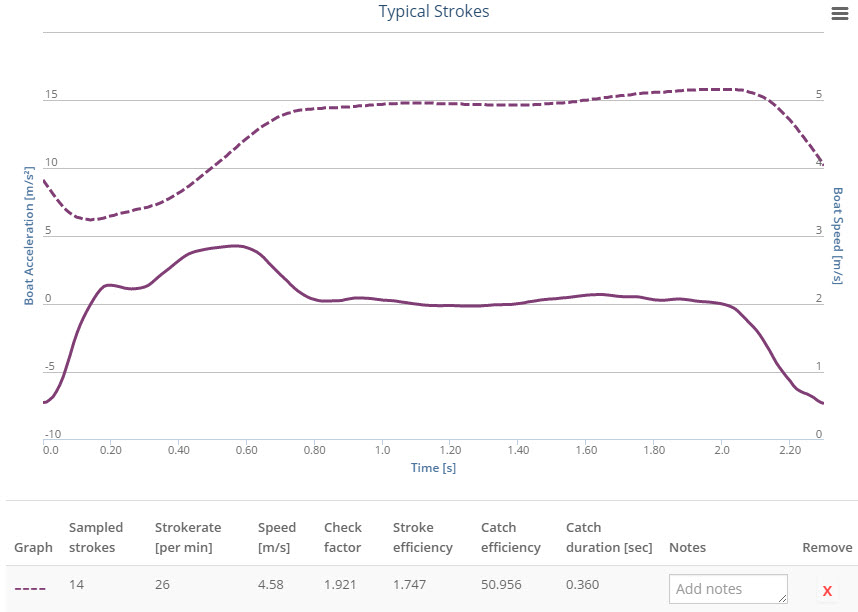Select the Catch efficiency column header

point(510,537)
